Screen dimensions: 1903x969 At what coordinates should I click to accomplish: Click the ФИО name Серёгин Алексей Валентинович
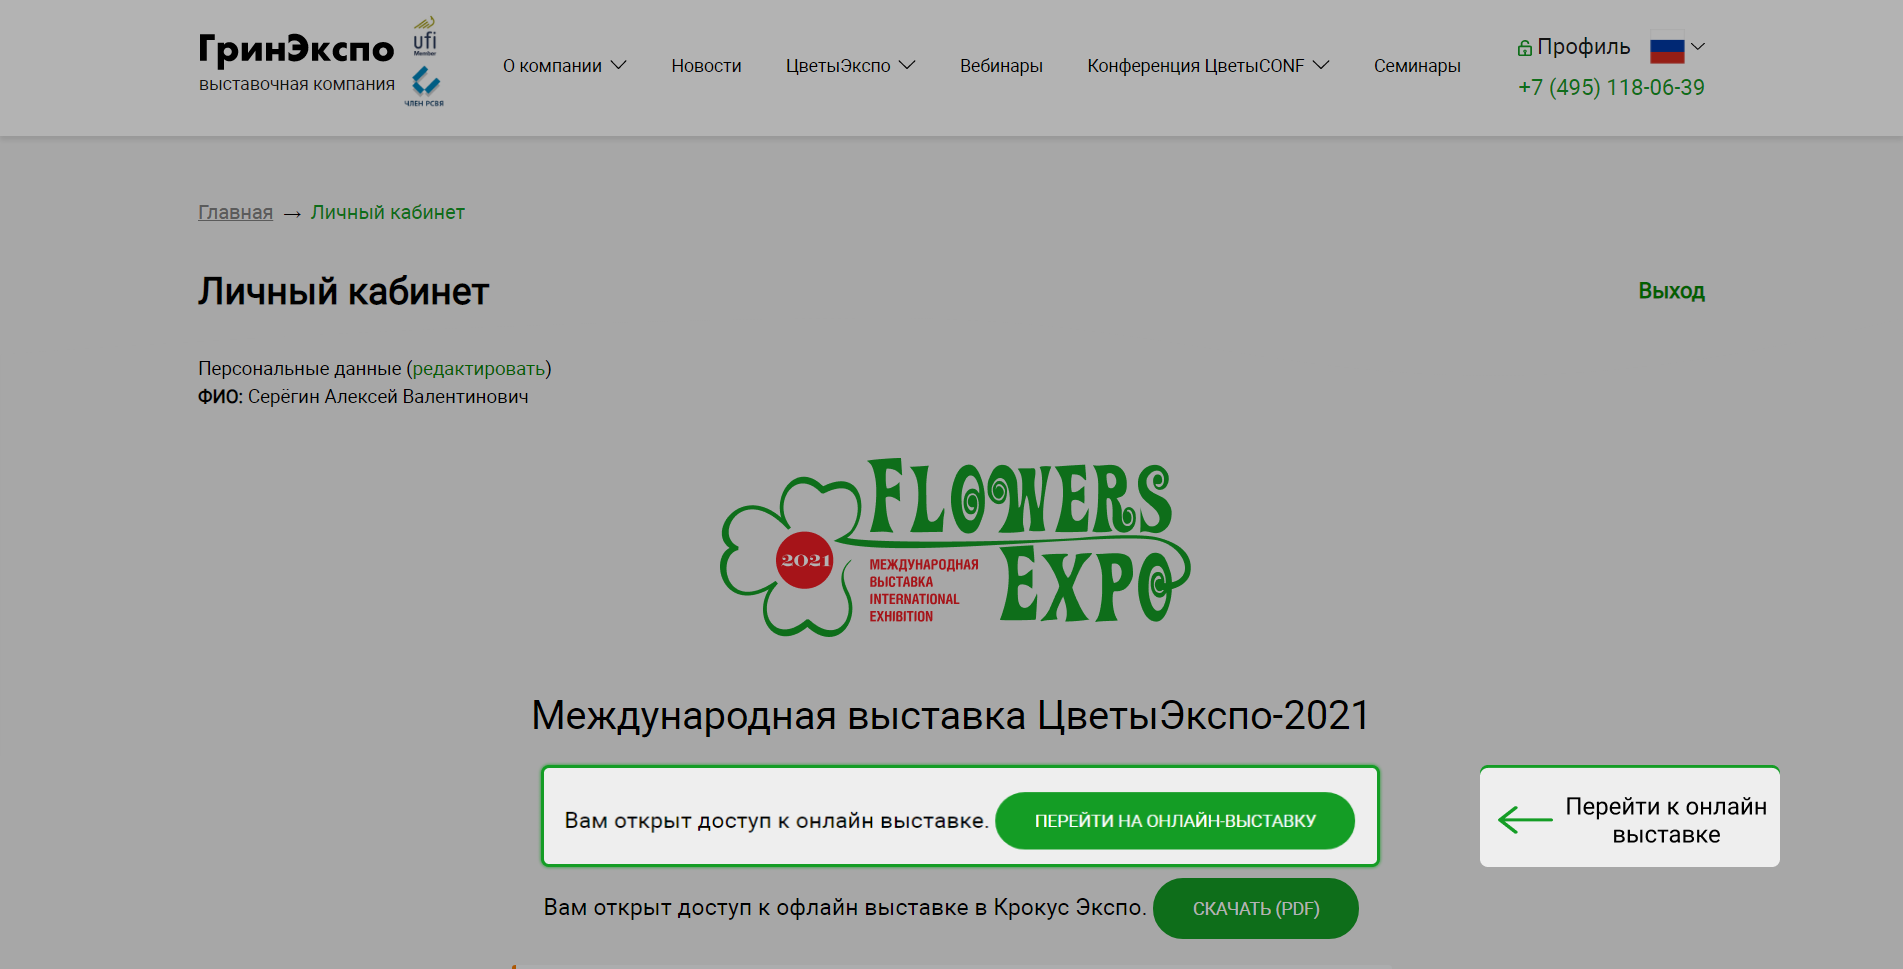(388, 397)
